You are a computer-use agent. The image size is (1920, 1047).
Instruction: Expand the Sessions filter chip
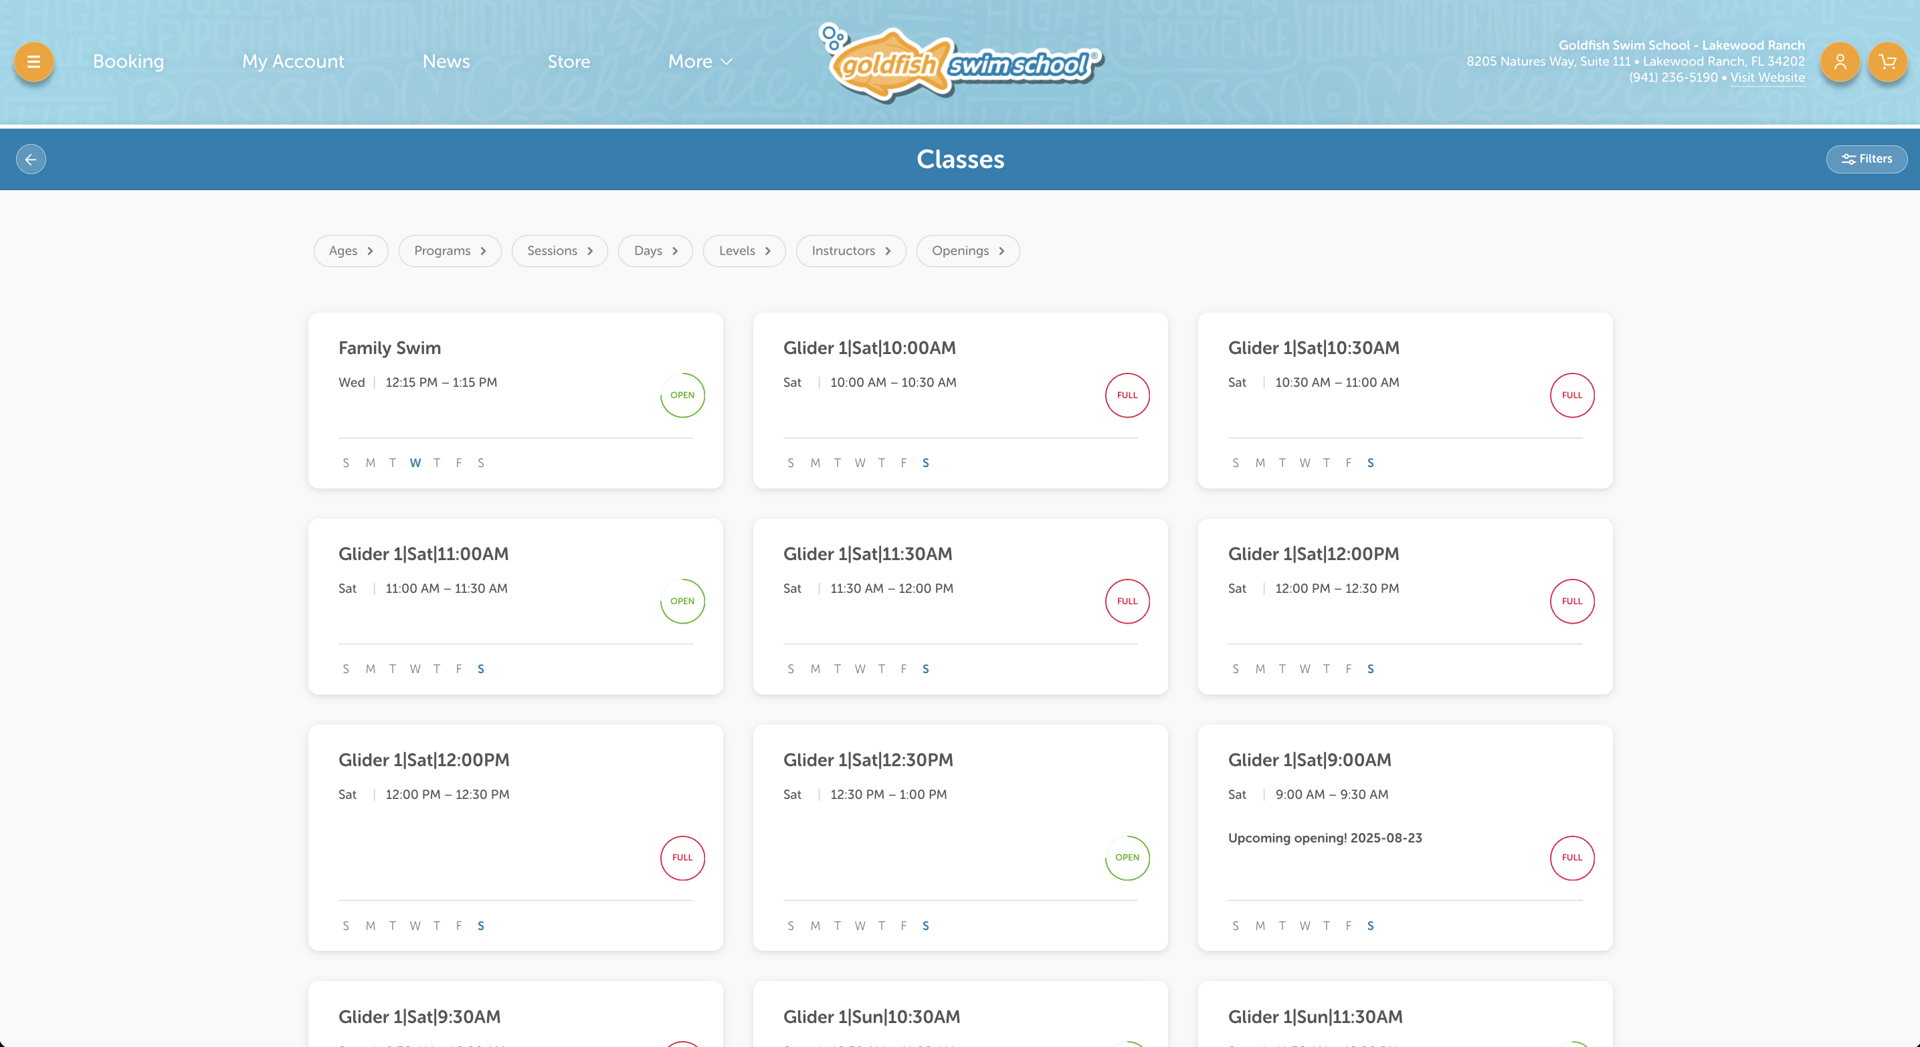coord(560,251)
